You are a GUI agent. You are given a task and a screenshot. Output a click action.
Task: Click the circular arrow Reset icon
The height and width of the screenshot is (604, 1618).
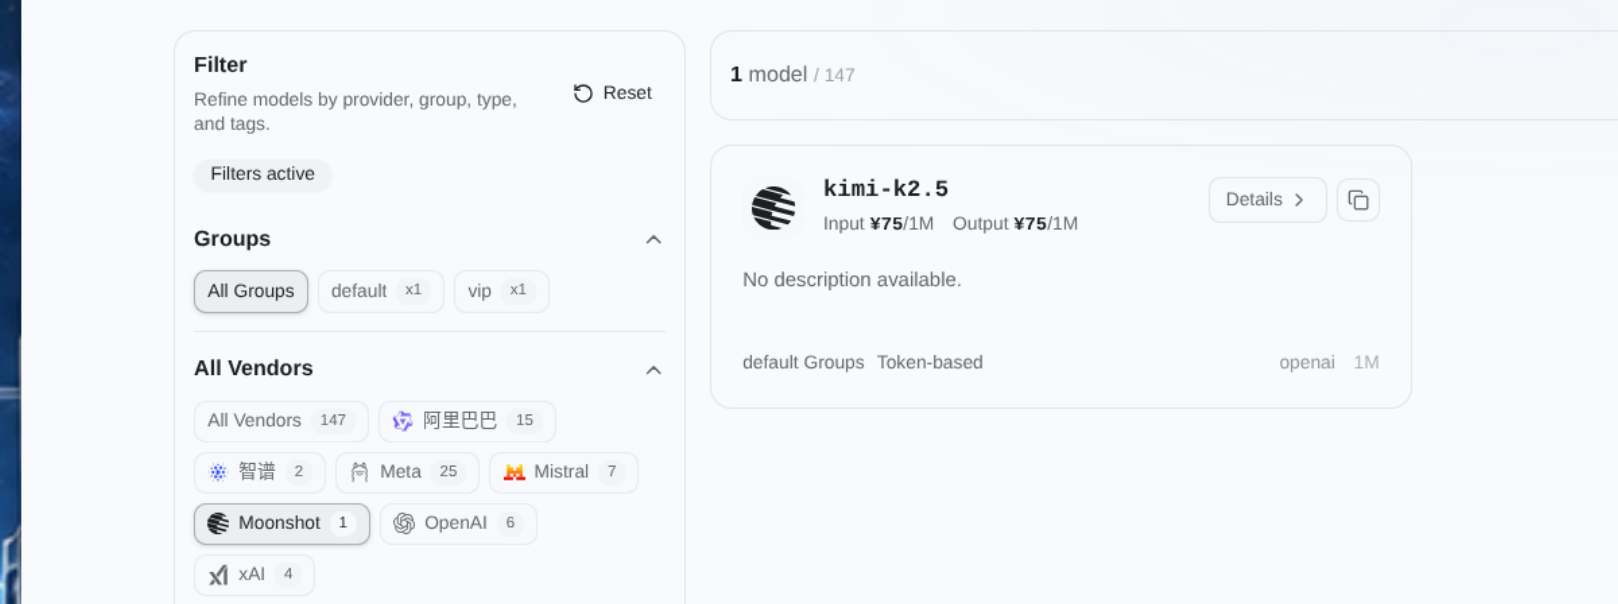click(583, 93)
